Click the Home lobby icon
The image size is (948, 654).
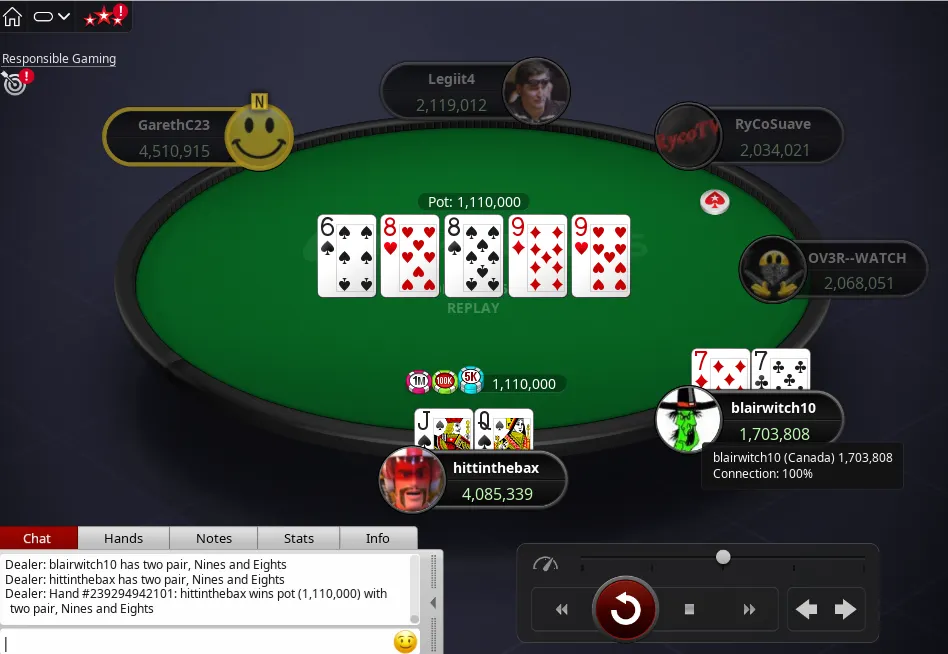[12, 17]
